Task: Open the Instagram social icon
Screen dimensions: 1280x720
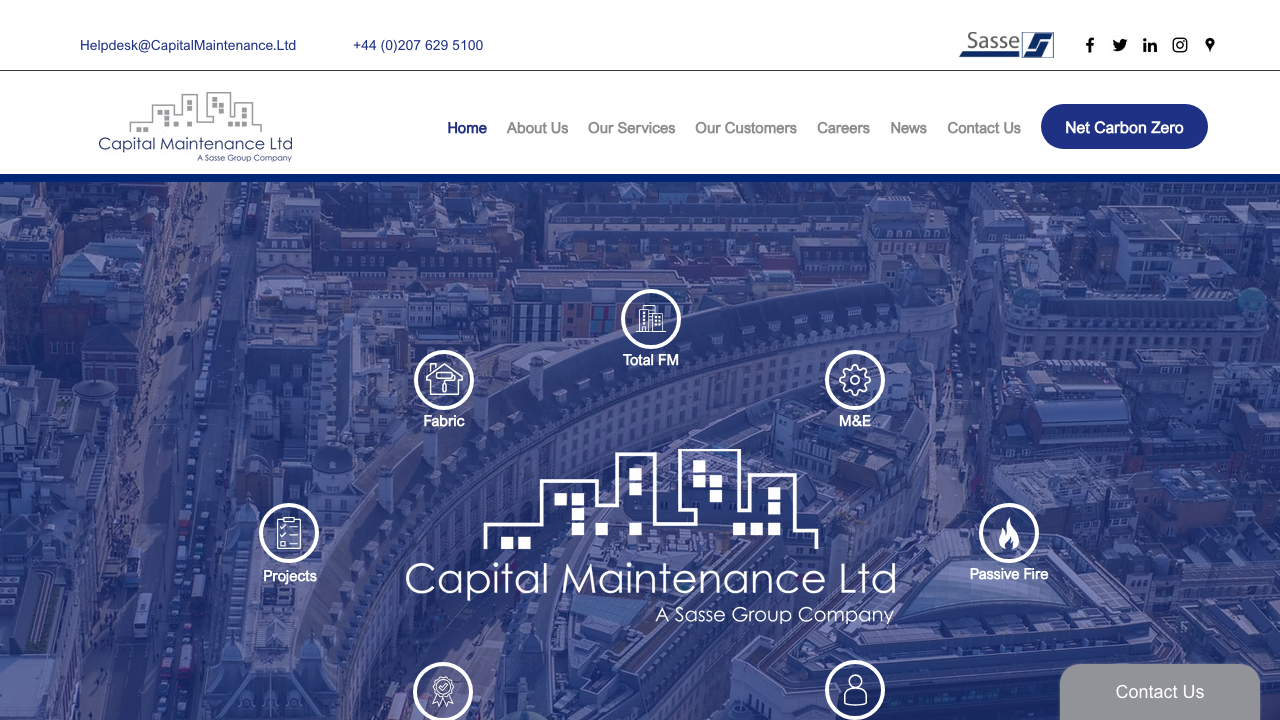Action: 1180,45
